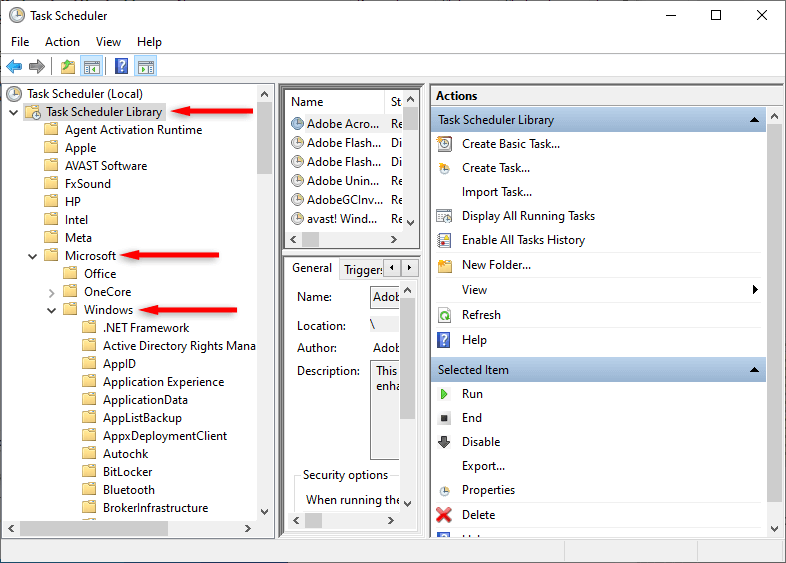Image resolution: width=786 pixels, height=563 pixels.
Task: Expand the OneCore folder node
Action: [52, 292]
